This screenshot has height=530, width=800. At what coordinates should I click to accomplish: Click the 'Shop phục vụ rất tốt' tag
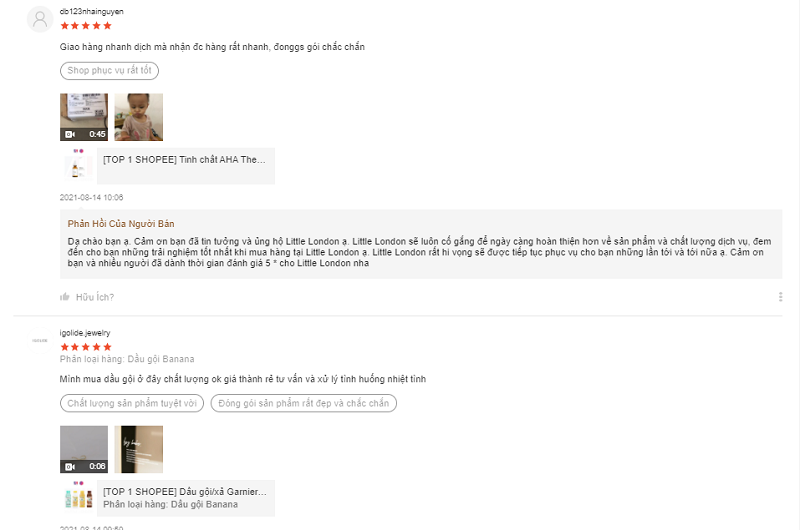(109, 70)
